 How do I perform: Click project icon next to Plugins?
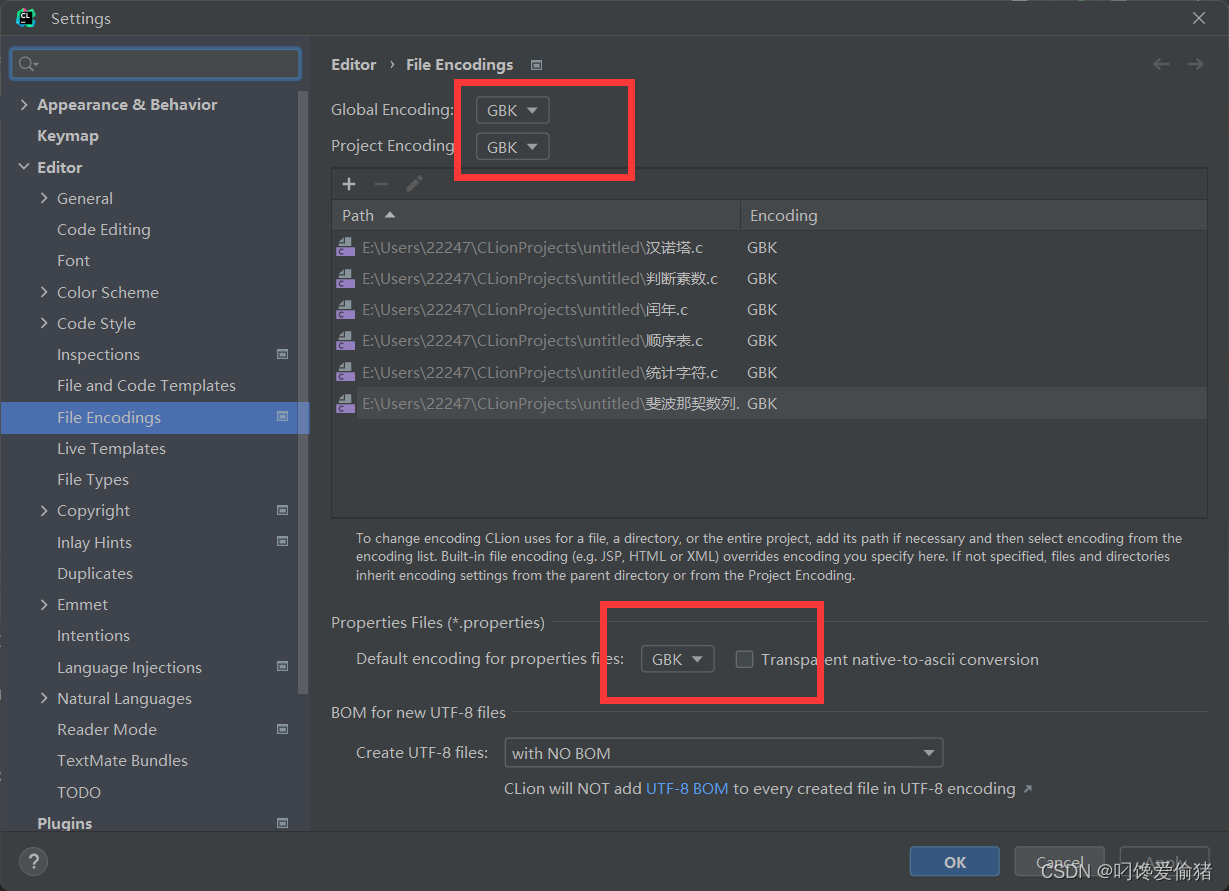(282, 823)
